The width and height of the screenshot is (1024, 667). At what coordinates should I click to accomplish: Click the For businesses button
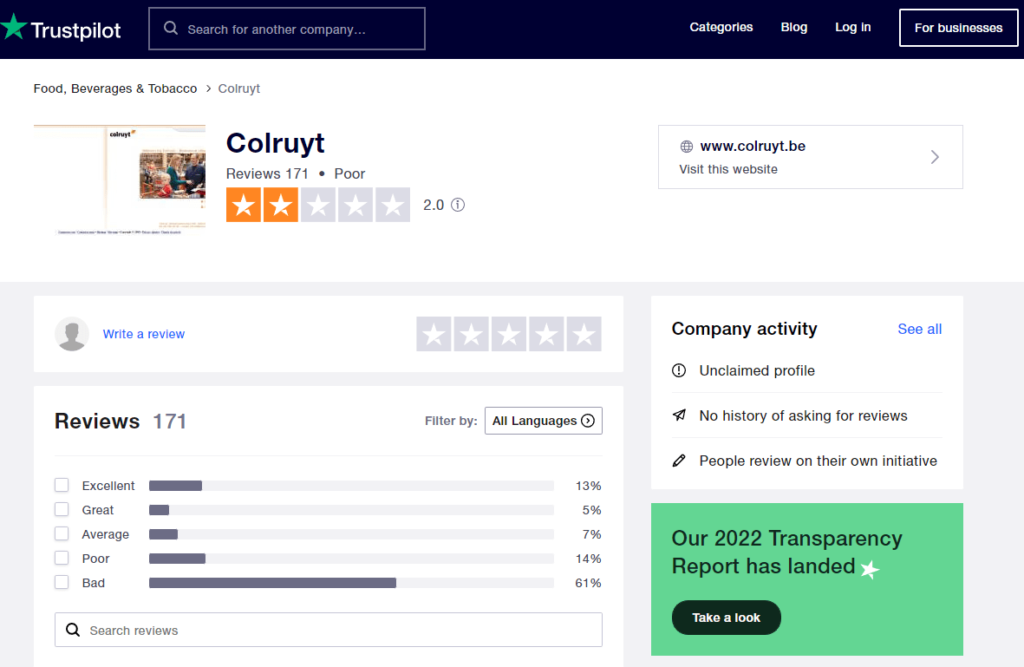click(x=958, y=27)
